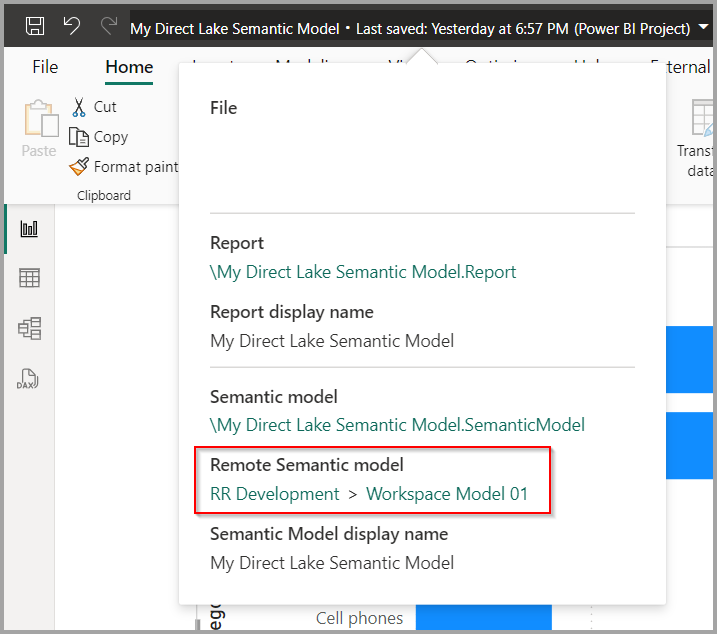Click the Redo arrow icon
Image resolution: width=717 pixels, height=634 pixels.
[109, 26]
